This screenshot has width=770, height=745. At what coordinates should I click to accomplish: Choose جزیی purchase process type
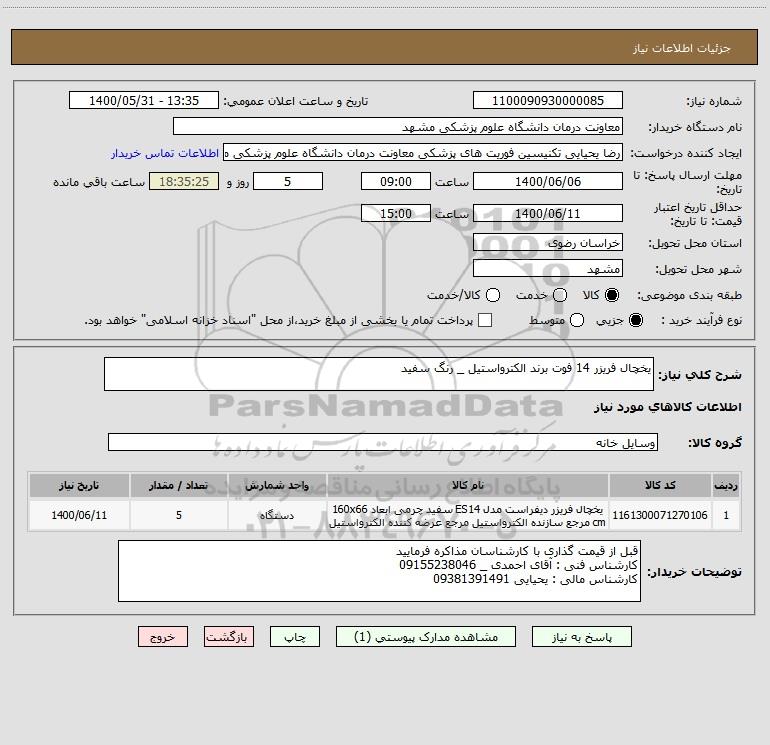click(x=635, y=320)
